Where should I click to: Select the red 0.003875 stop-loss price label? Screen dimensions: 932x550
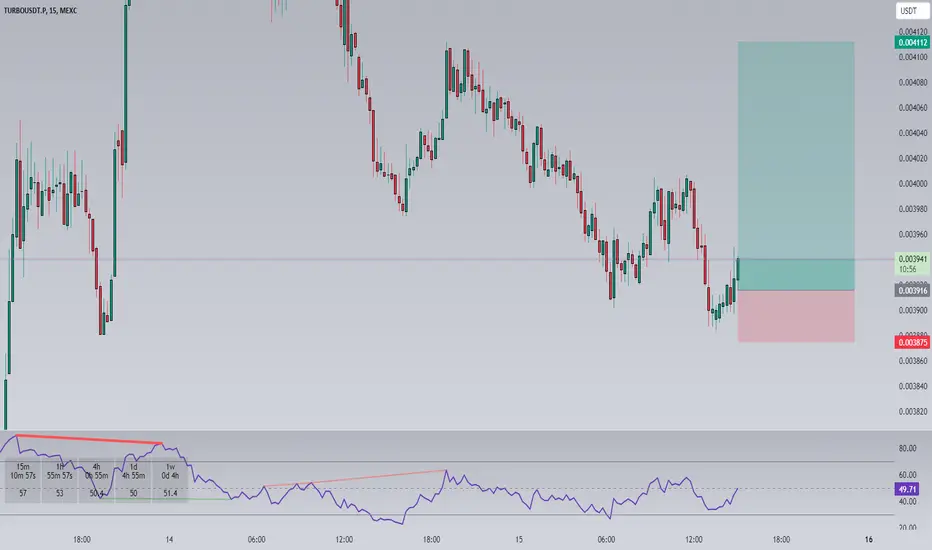click(912, 342)
